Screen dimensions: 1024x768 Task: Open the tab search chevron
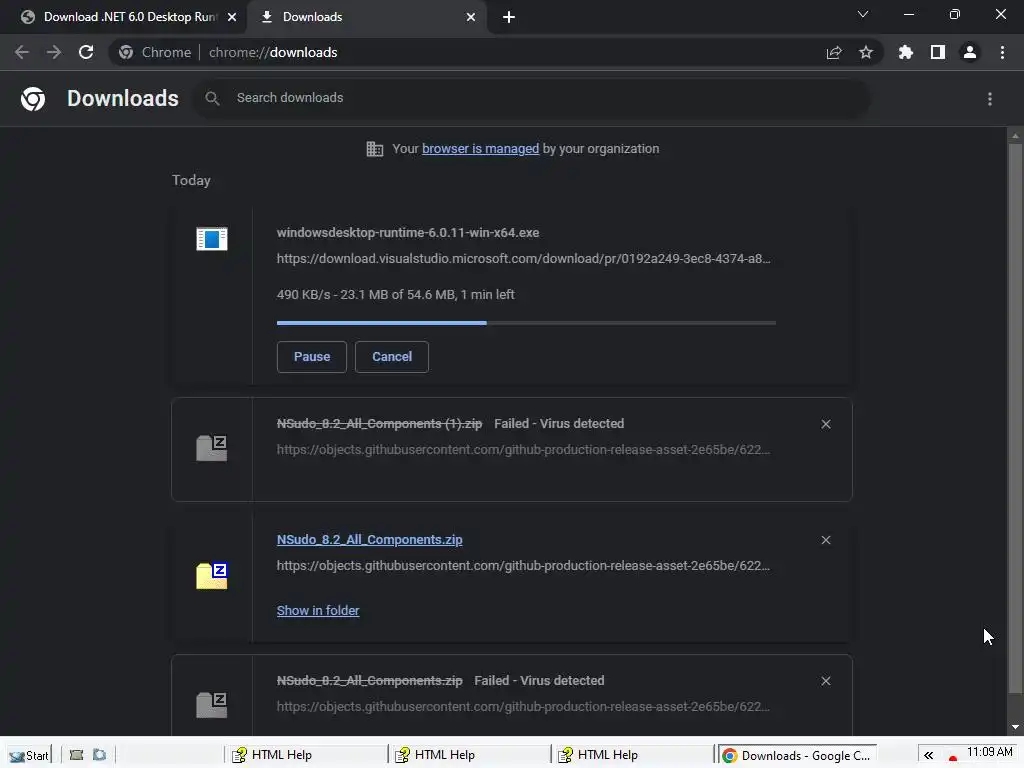point(863,14)
